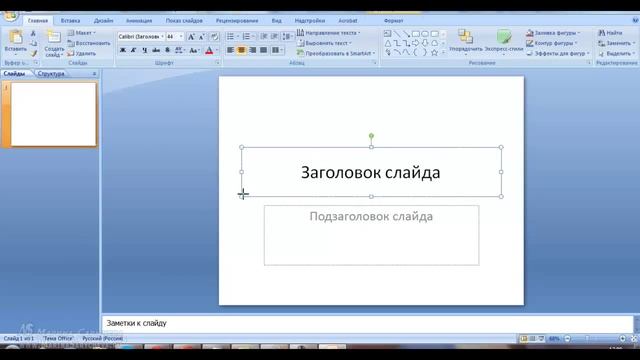The width and height of the screenshot is (640, 360).
Task: Open the Calibri font name combo box
Action: (x=141, y=37)
